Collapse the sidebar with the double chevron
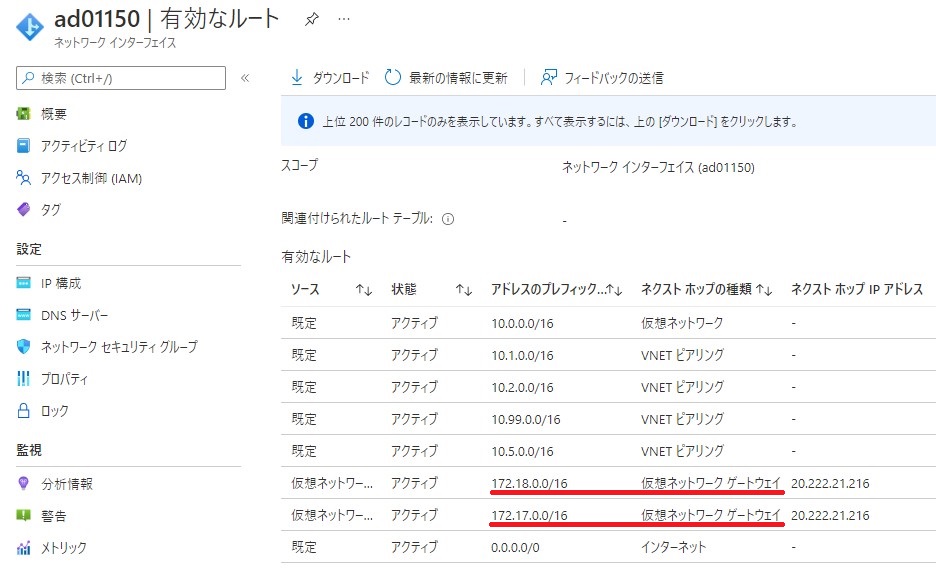The width and height of the screenshot is (936, 569). coord(245,78)
